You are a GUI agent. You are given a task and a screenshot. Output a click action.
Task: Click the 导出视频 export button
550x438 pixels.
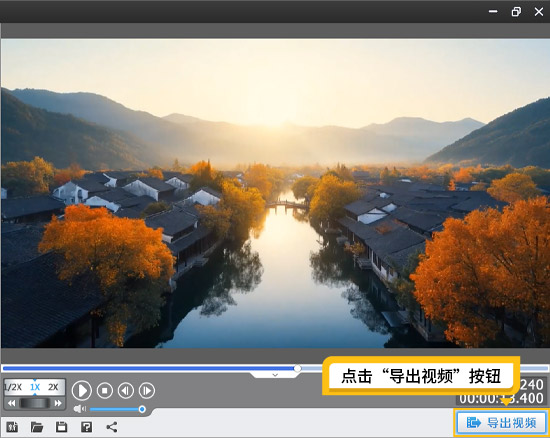pyautogui.click(x=502, y=423)
